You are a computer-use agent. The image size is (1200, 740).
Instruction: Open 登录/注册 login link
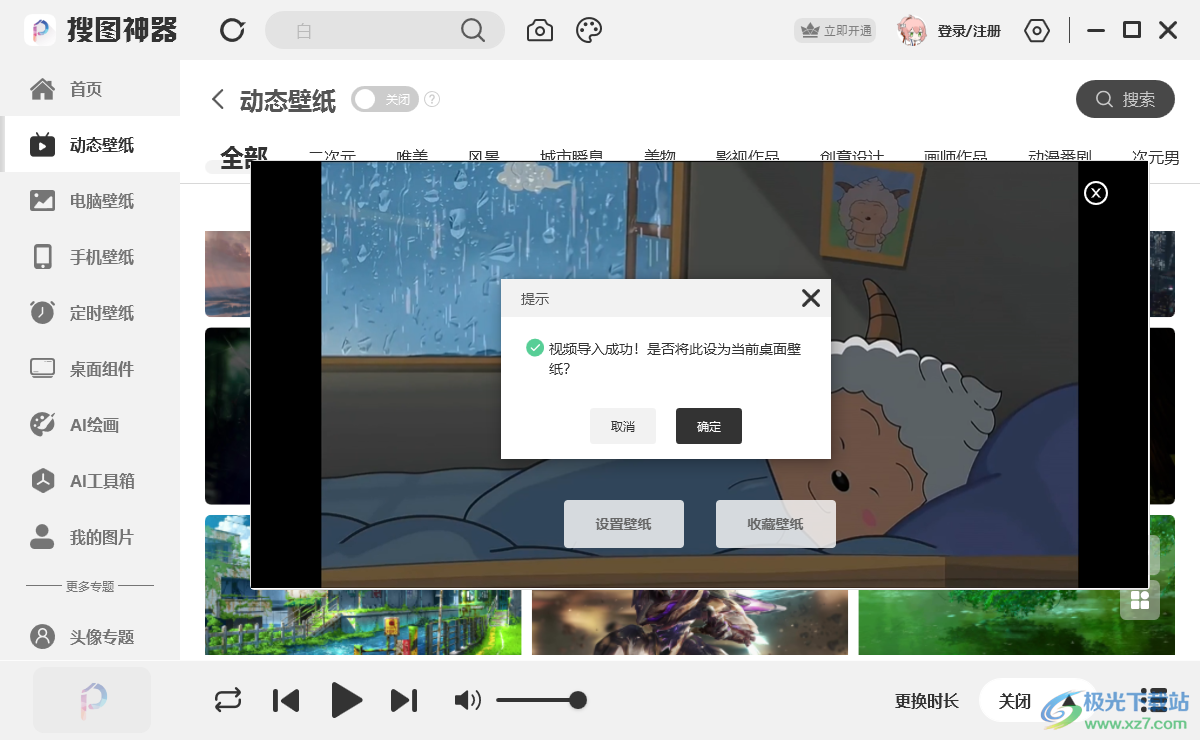[969, 31]
